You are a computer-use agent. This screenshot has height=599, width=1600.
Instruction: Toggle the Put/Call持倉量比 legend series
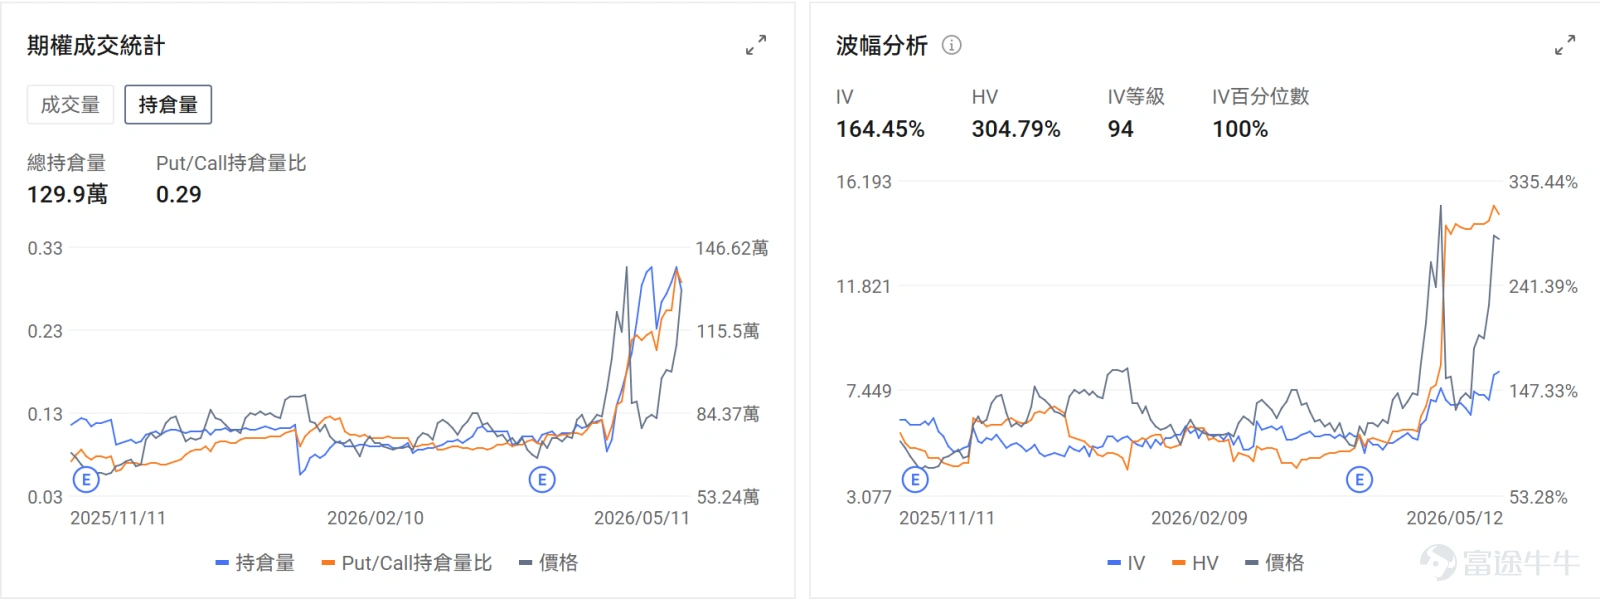(406, 563)
